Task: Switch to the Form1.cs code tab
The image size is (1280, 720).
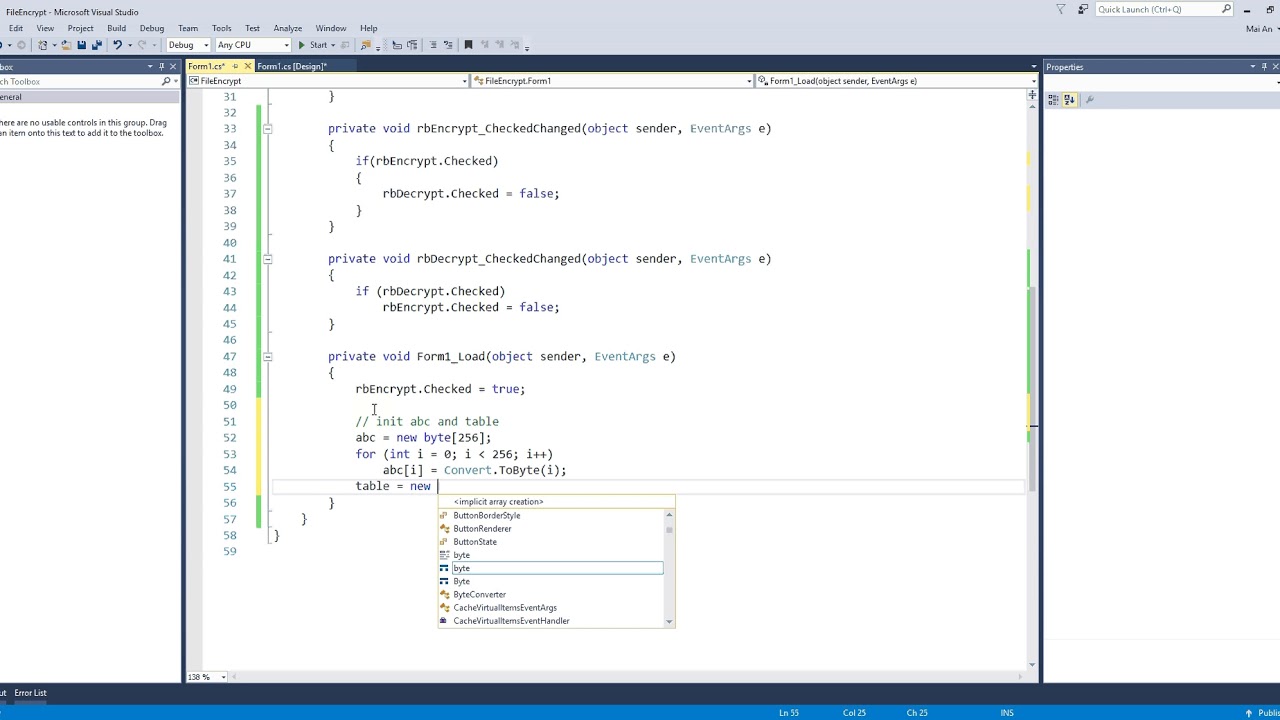Action: (x=207, y=67)
